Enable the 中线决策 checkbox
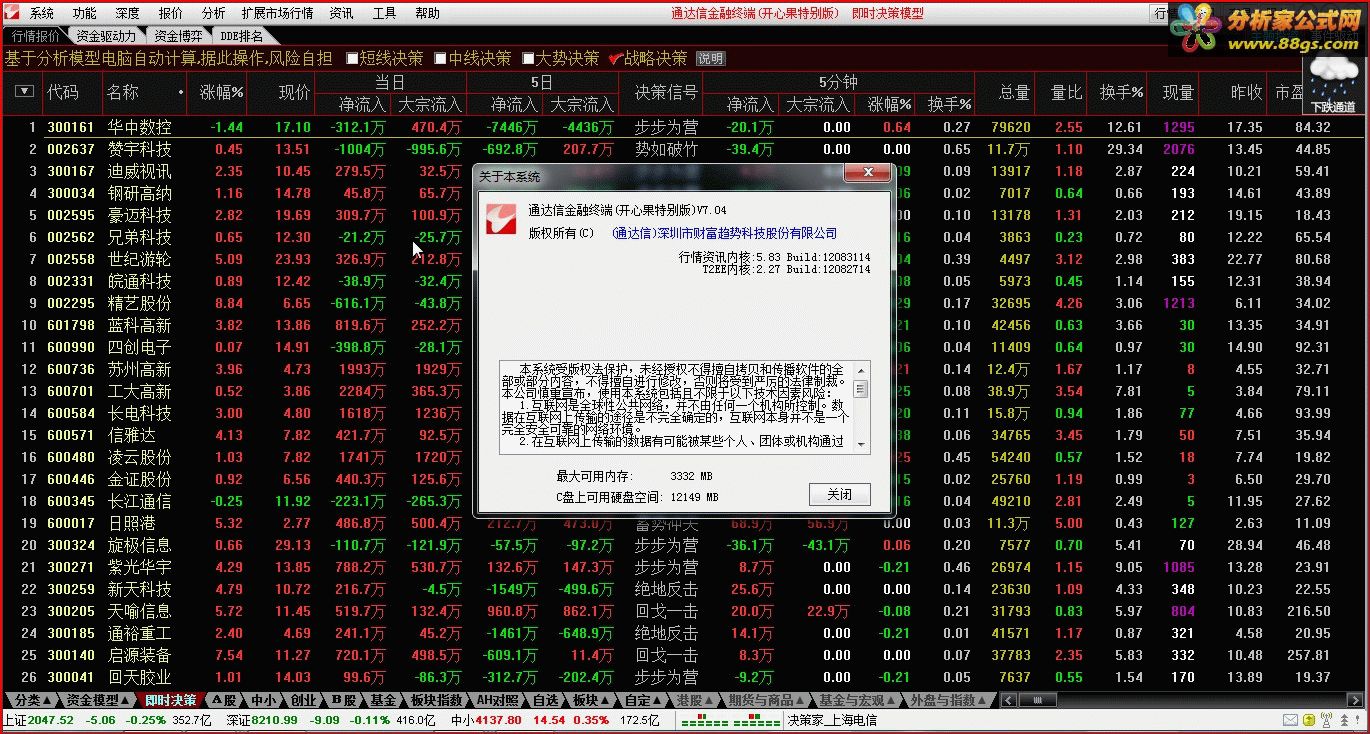The image size is (1370, 734). (440, 59)
